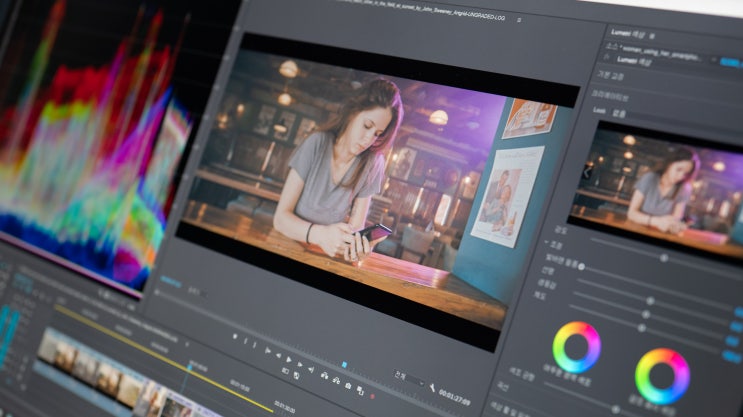
Task: Click the highlight tint color wheel
Action: tap(662, 376)
